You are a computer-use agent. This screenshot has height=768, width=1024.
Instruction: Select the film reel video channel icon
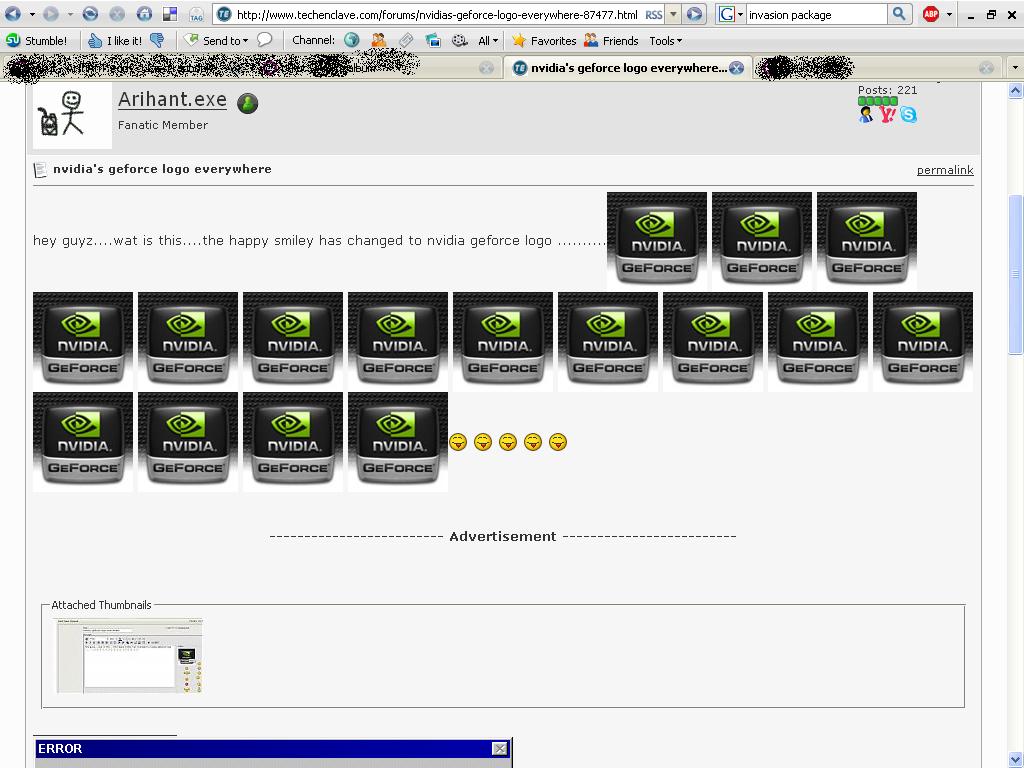(460, 40)
